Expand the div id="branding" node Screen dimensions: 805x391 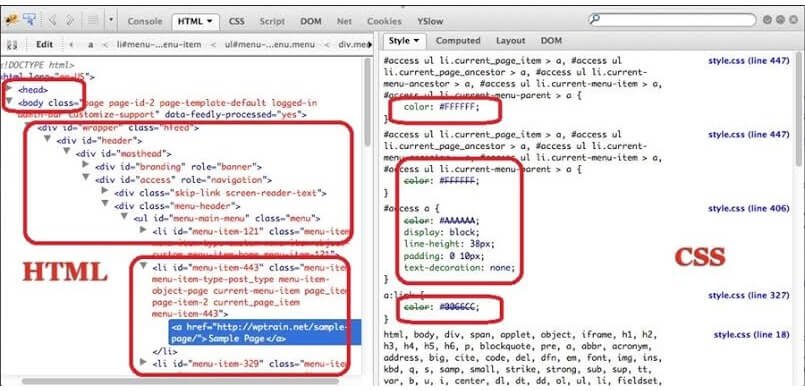86,165
